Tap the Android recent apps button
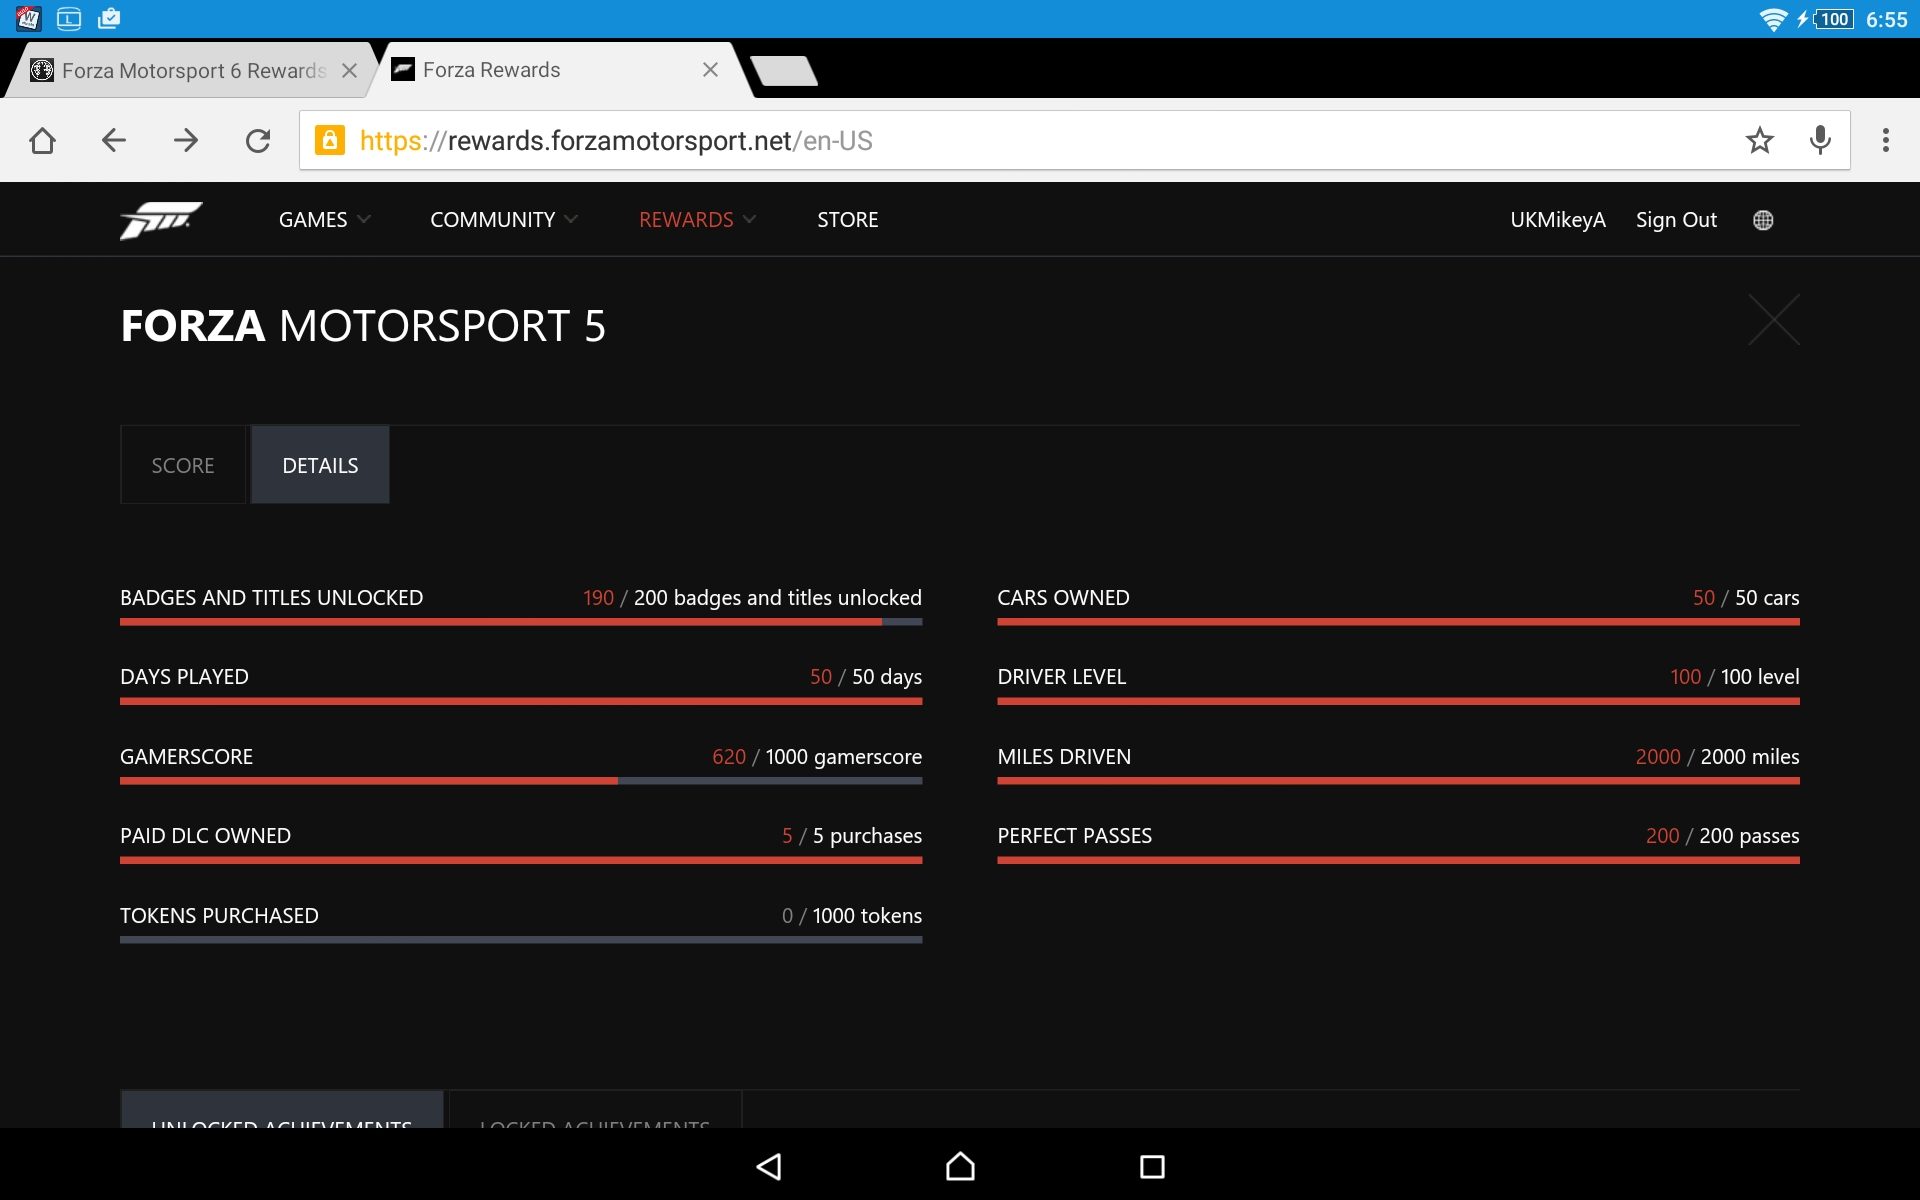1920x1200 pixels. [x=1152, y=1166]
